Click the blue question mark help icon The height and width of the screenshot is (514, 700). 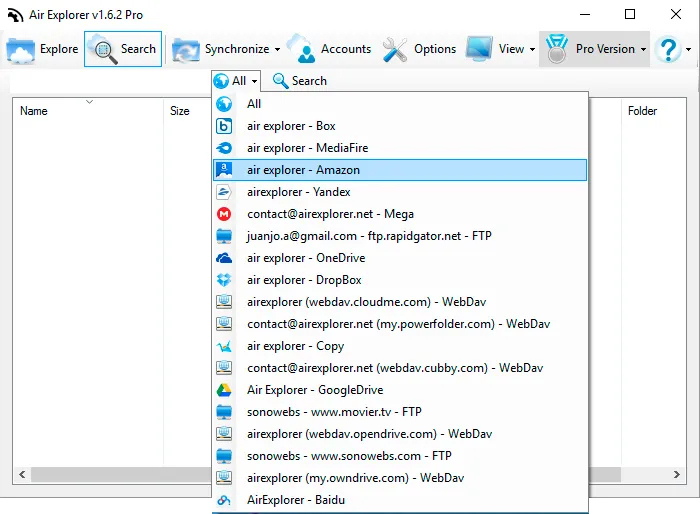[x=668, y=49]
